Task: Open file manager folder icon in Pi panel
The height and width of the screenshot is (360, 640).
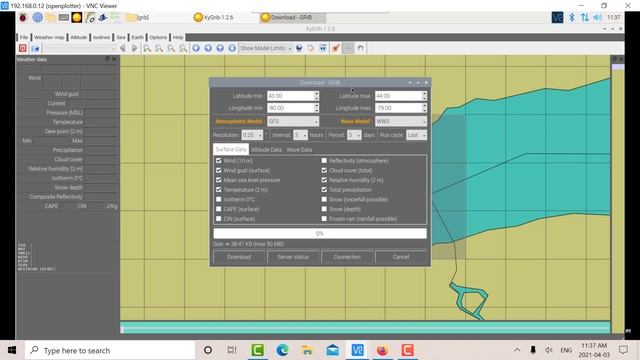Action: [x=51, y=17]
